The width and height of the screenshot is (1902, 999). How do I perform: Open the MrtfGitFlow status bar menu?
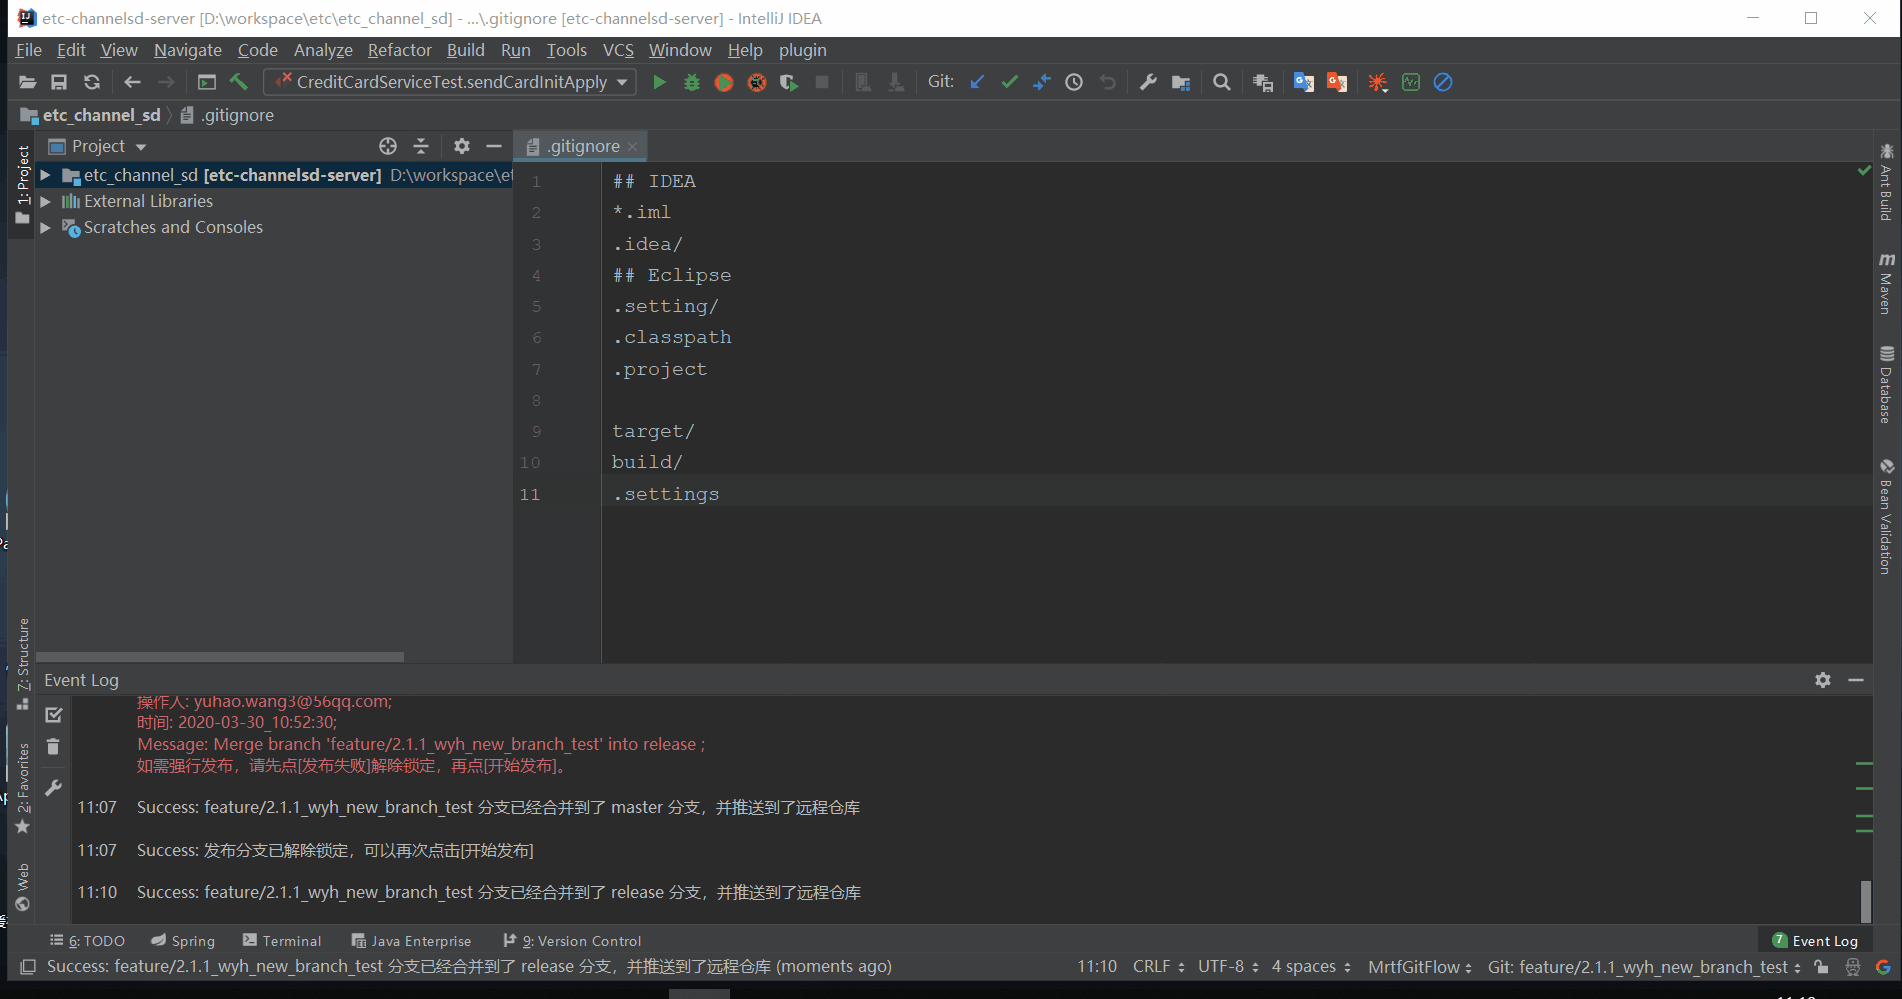[1420, 967]
